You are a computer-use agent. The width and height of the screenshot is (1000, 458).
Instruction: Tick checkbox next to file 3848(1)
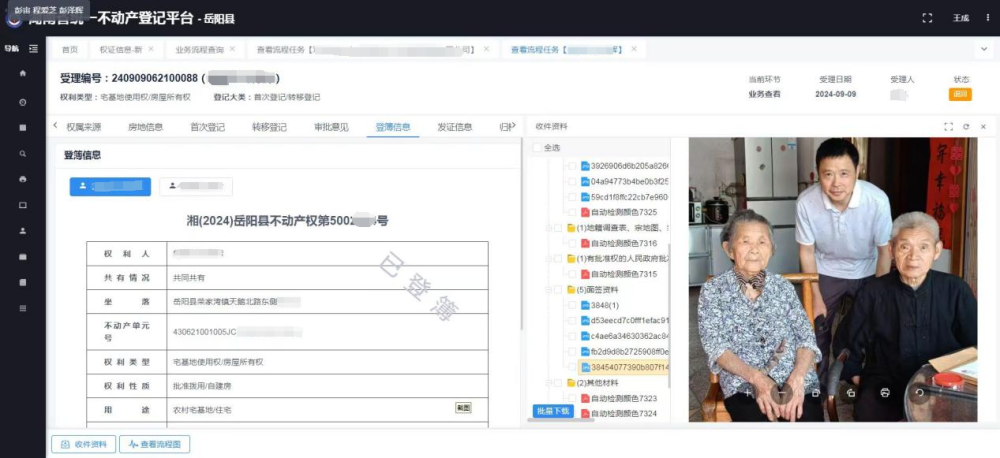click(x=571, y=305)
